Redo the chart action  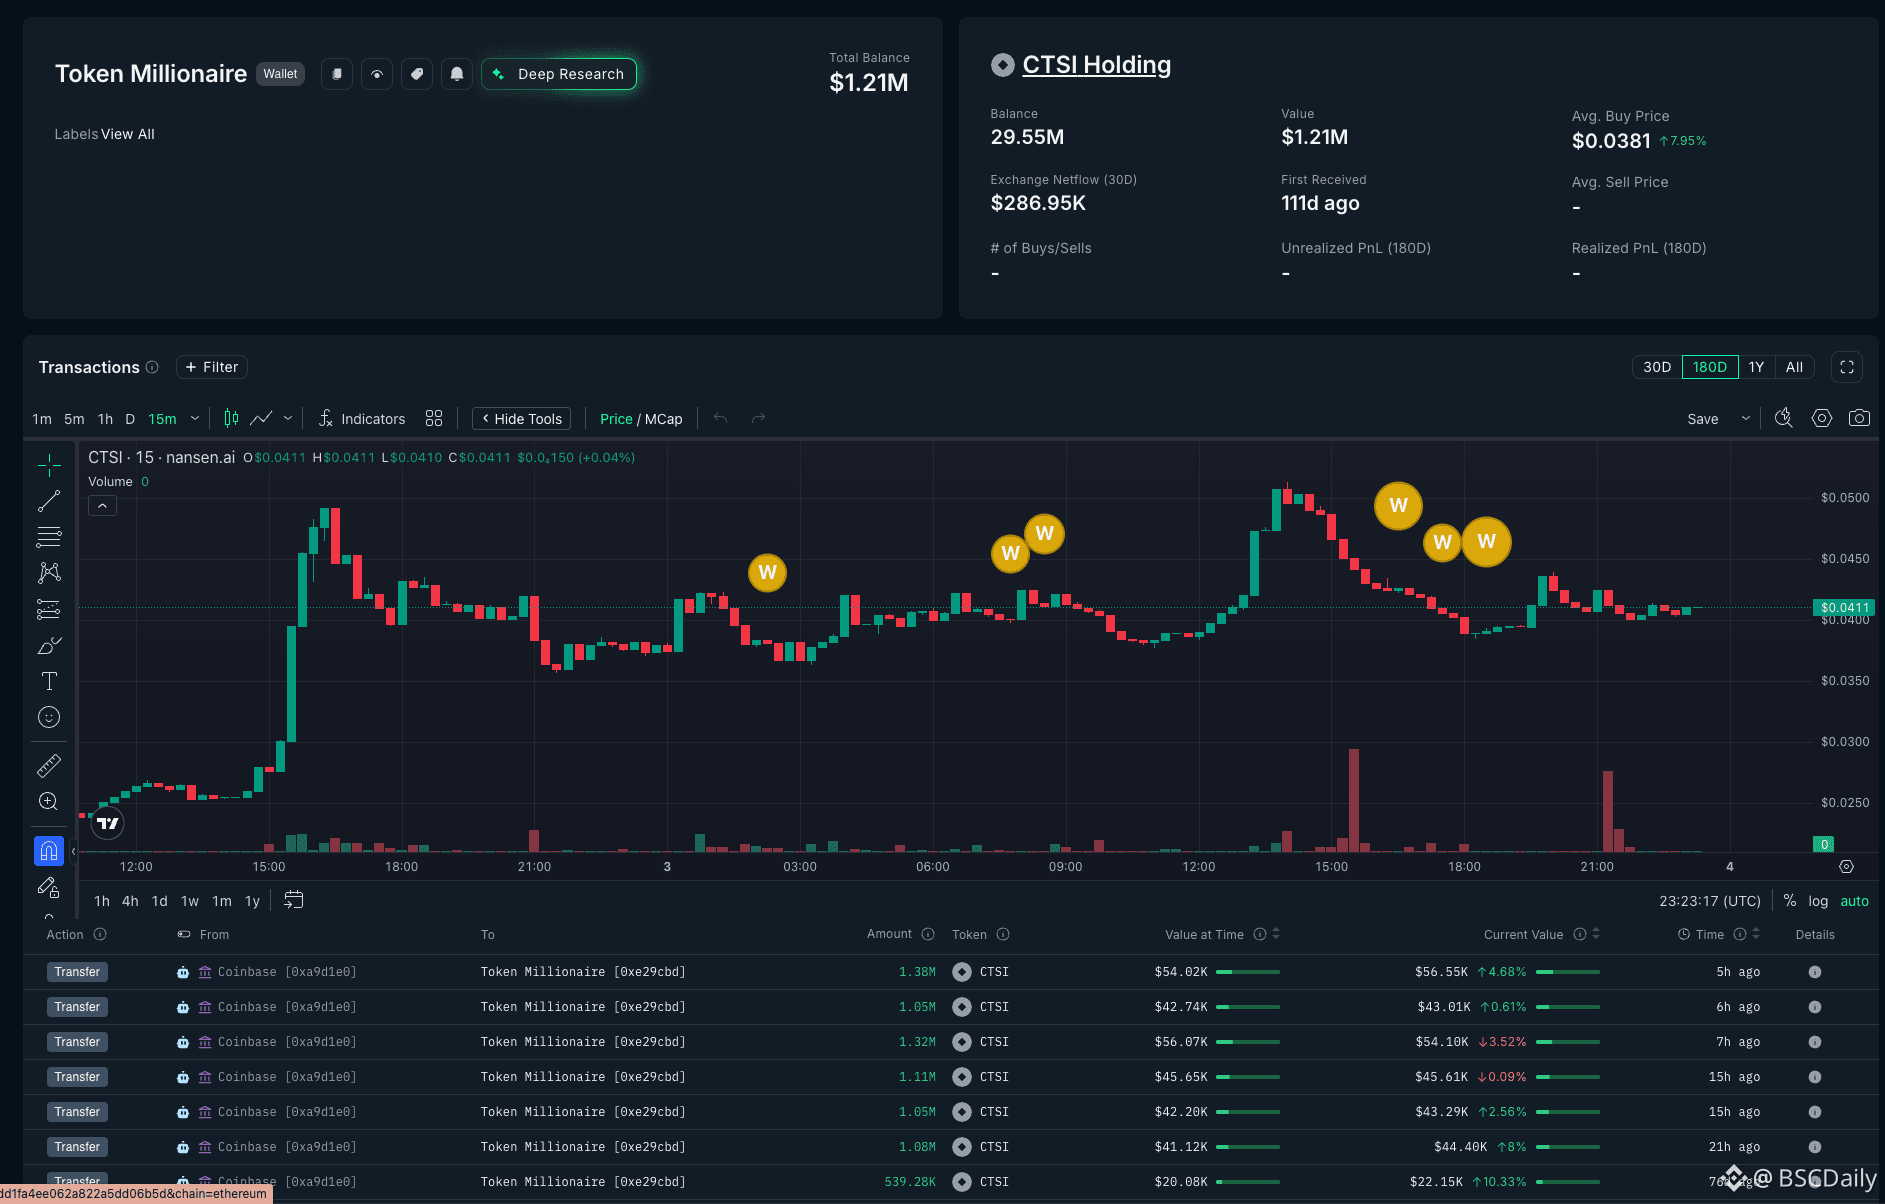(759, 418)
